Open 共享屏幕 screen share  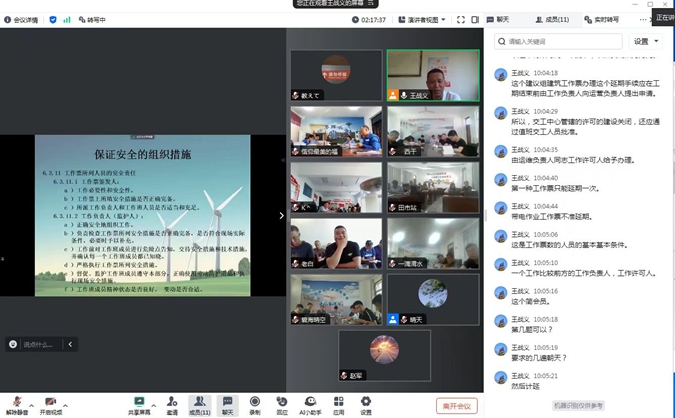[x=139, y=402]
